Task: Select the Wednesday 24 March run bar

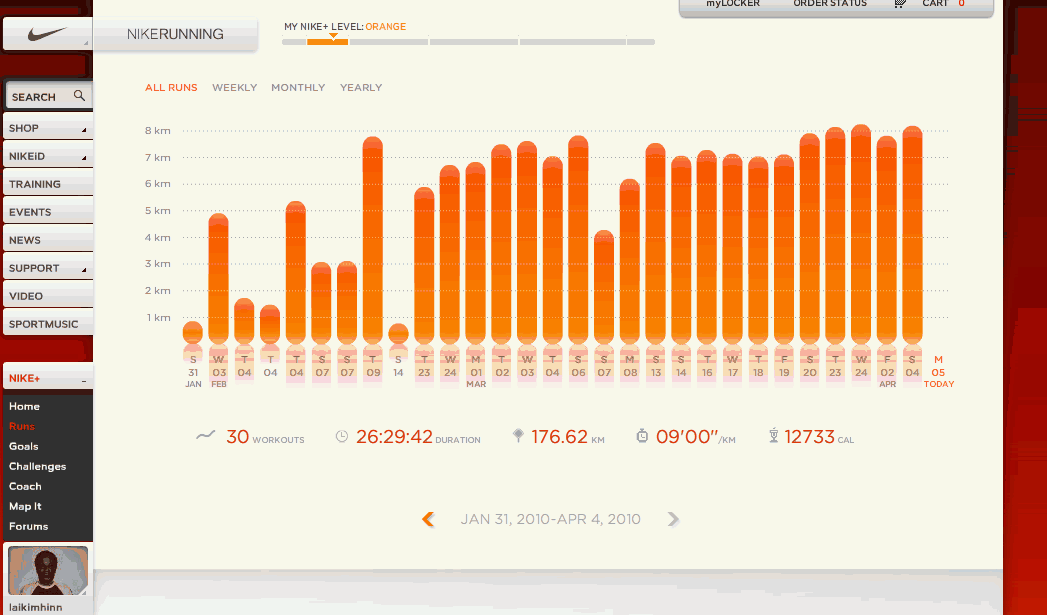Action: click(x=861, y=234)
